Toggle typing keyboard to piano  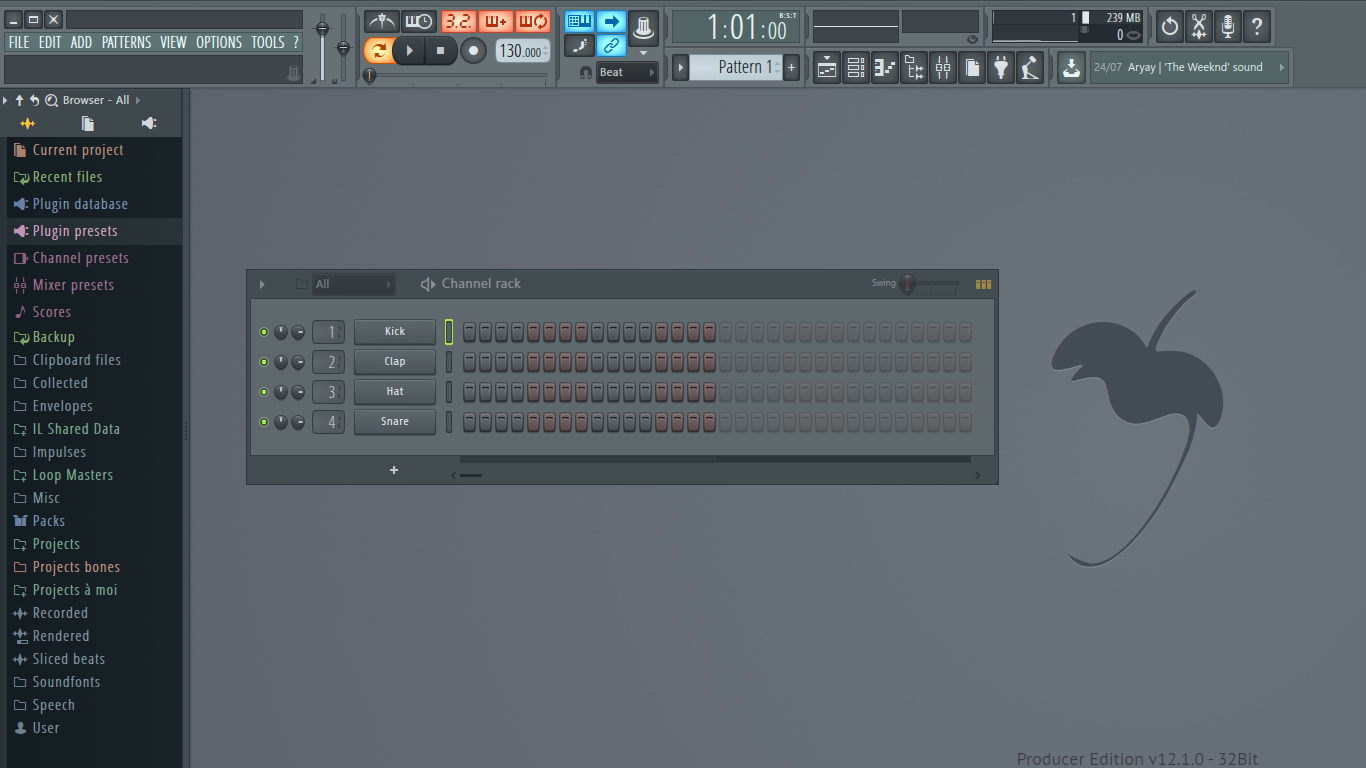[x=579, y=21]
